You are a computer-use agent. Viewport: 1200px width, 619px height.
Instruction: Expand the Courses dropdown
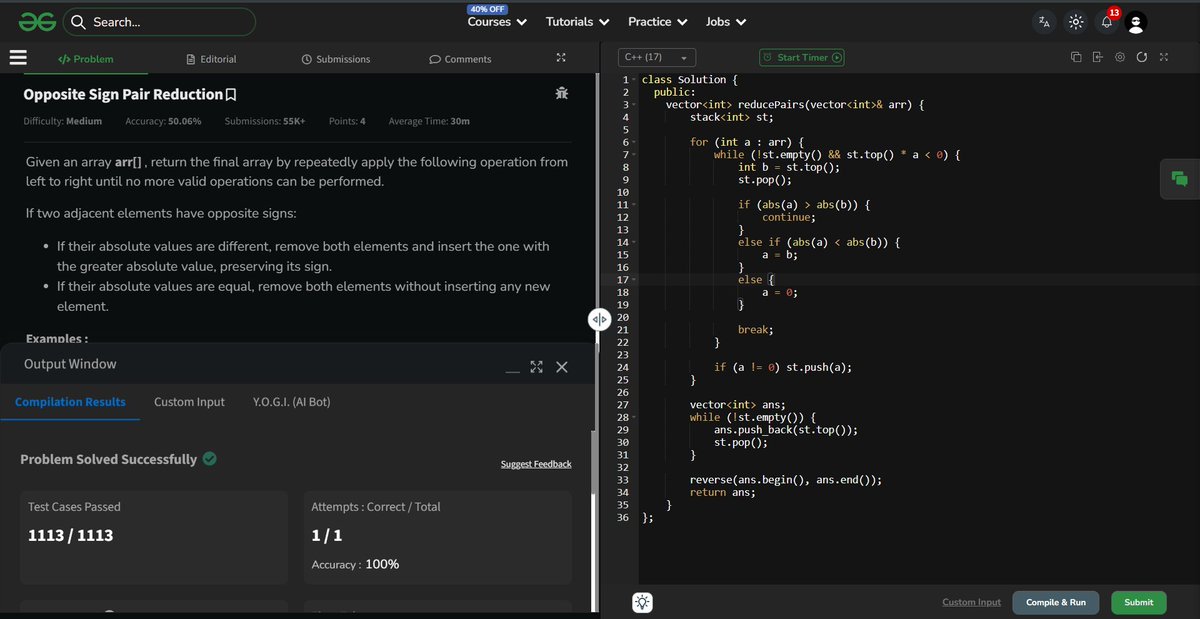coord(496,21)
